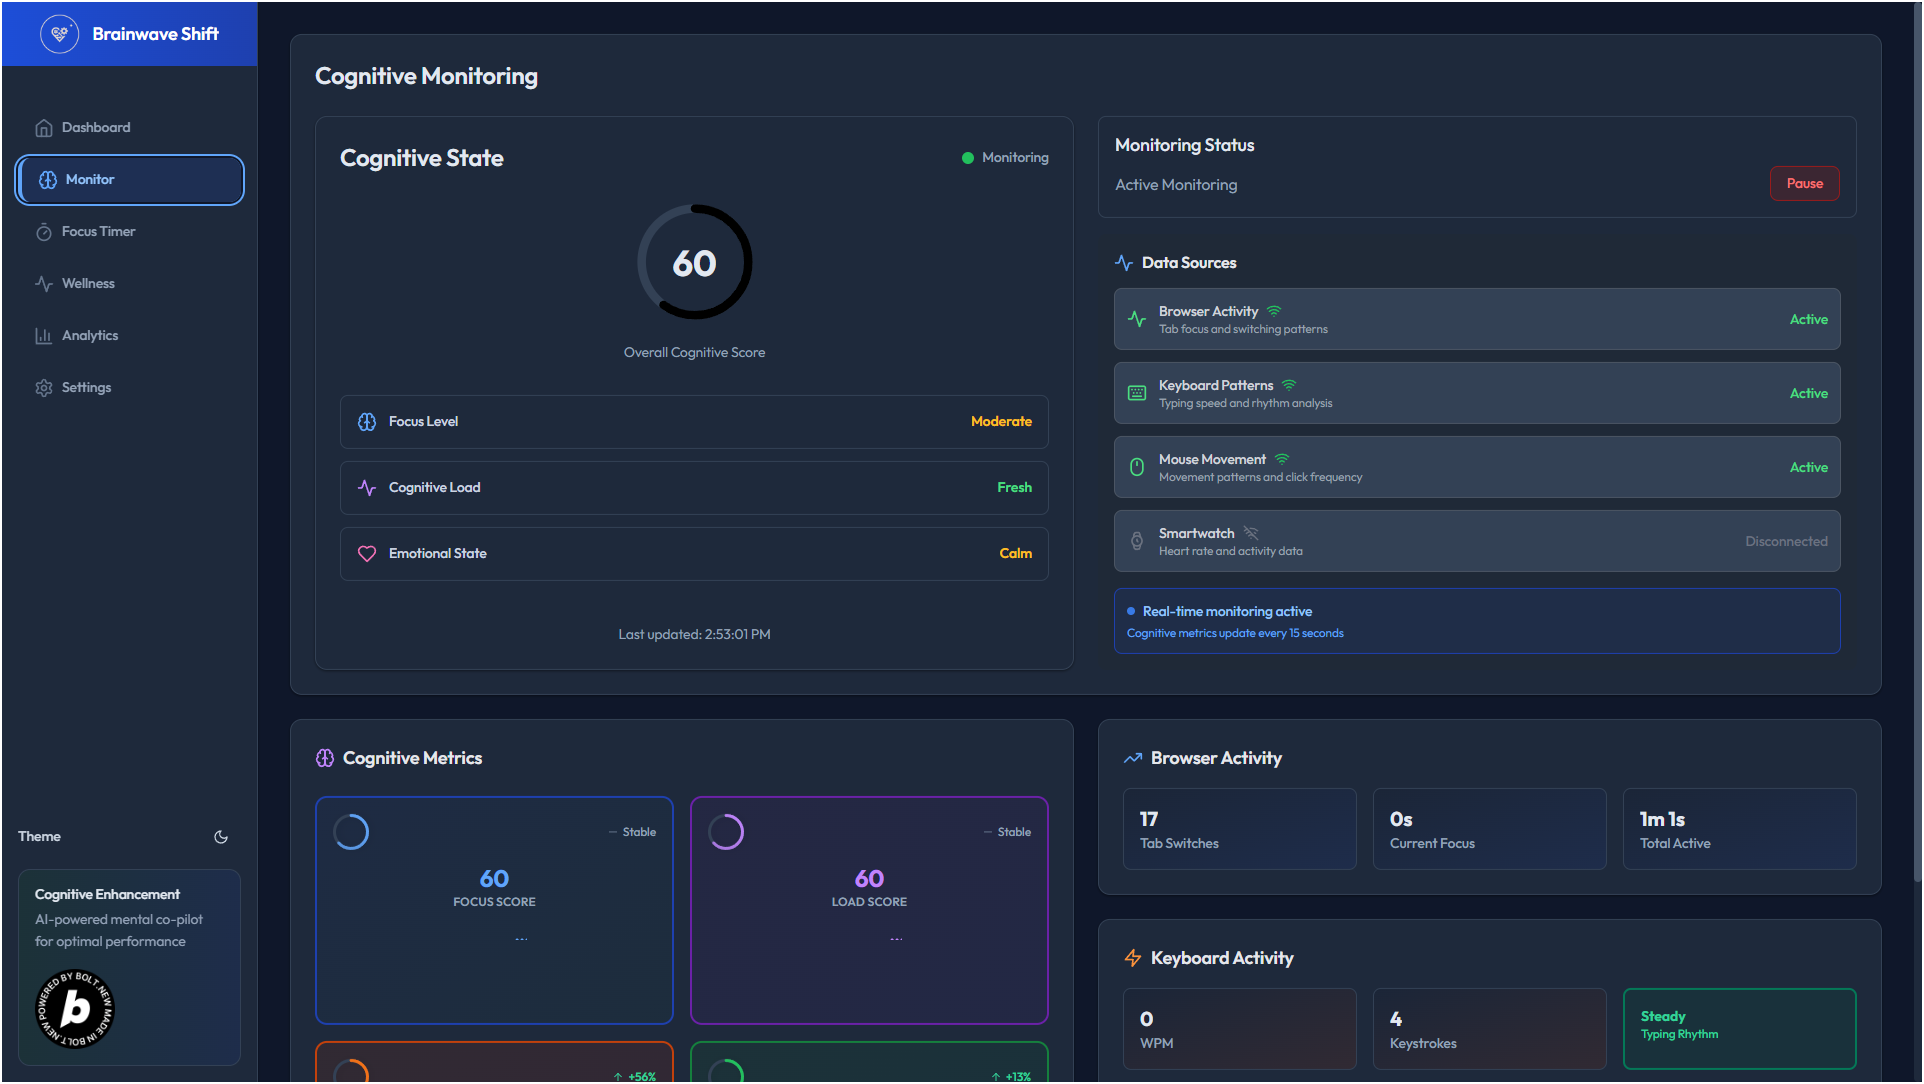1924x1084 pixels.
Task: Open the Analytics section
Action: (90, 336)
